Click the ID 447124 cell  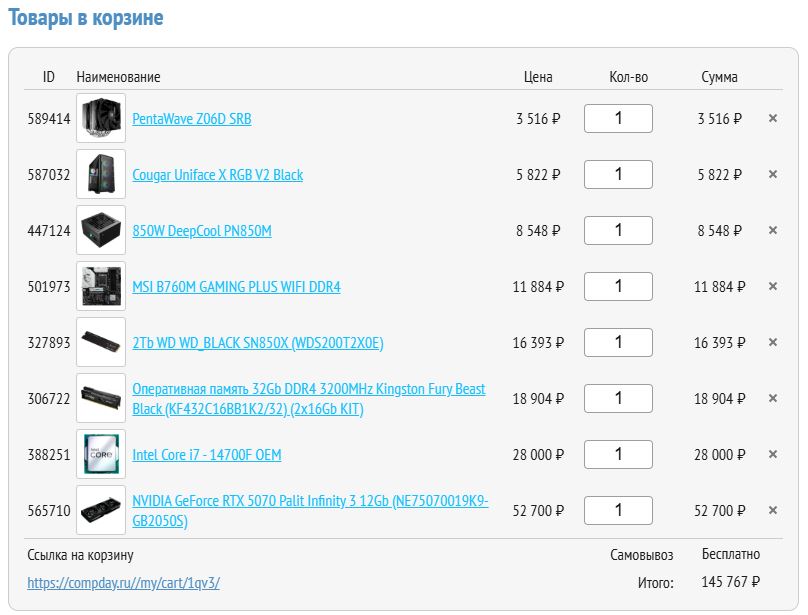49,230
